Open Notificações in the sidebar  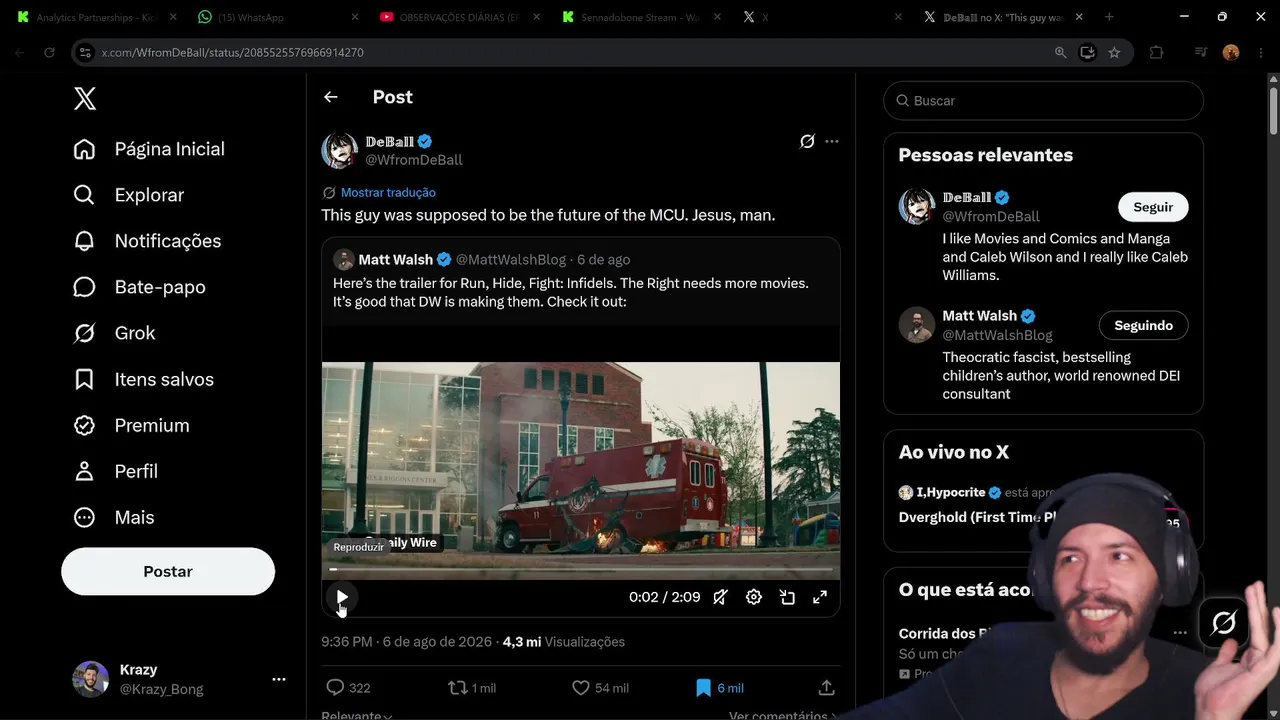[147, 241]
